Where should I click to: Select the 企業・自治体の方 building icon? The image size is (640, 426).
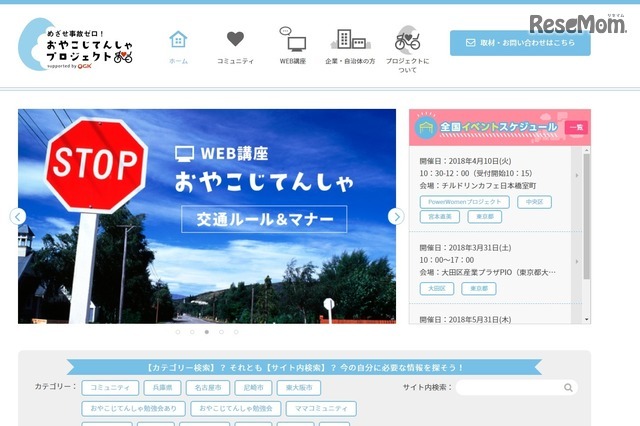click(350, 40)
